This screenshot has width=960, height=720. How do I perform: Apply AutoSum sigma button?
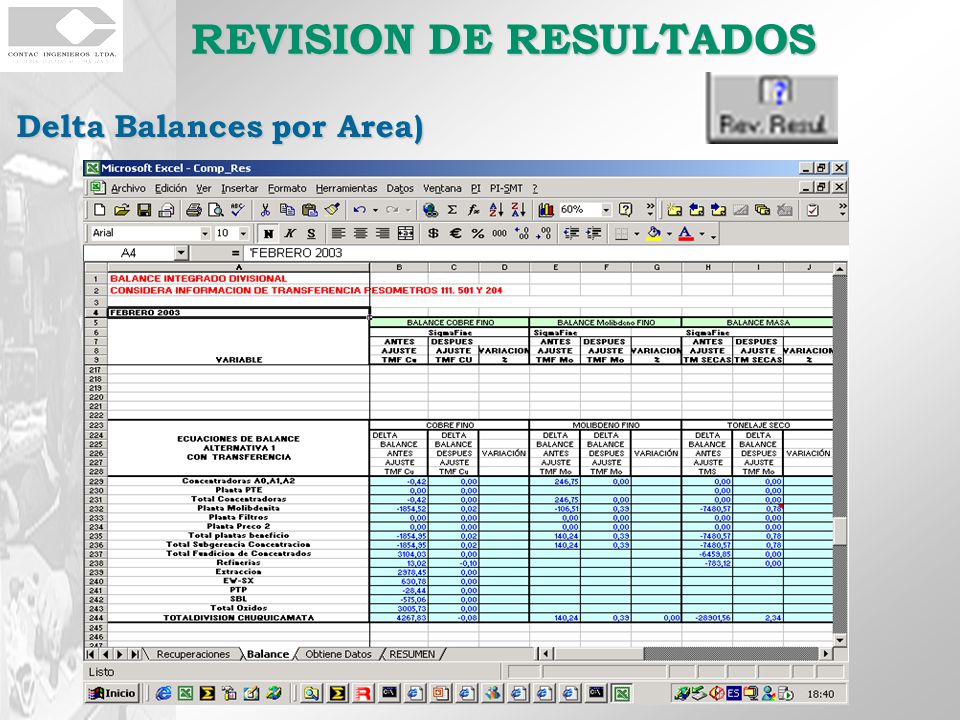(452, 210)
